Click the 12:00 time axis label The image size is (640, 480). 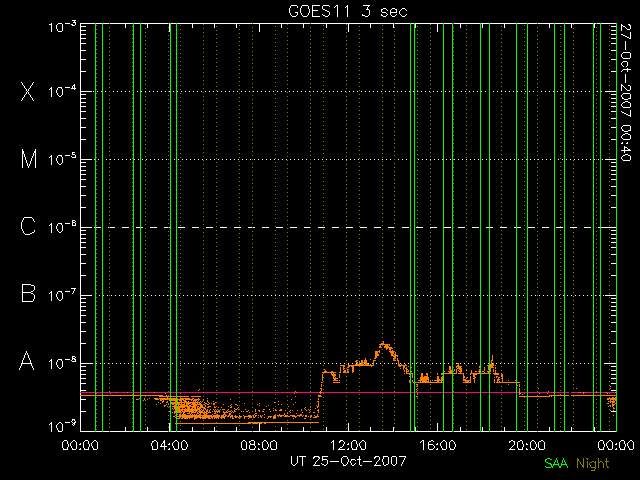(348, 445)
